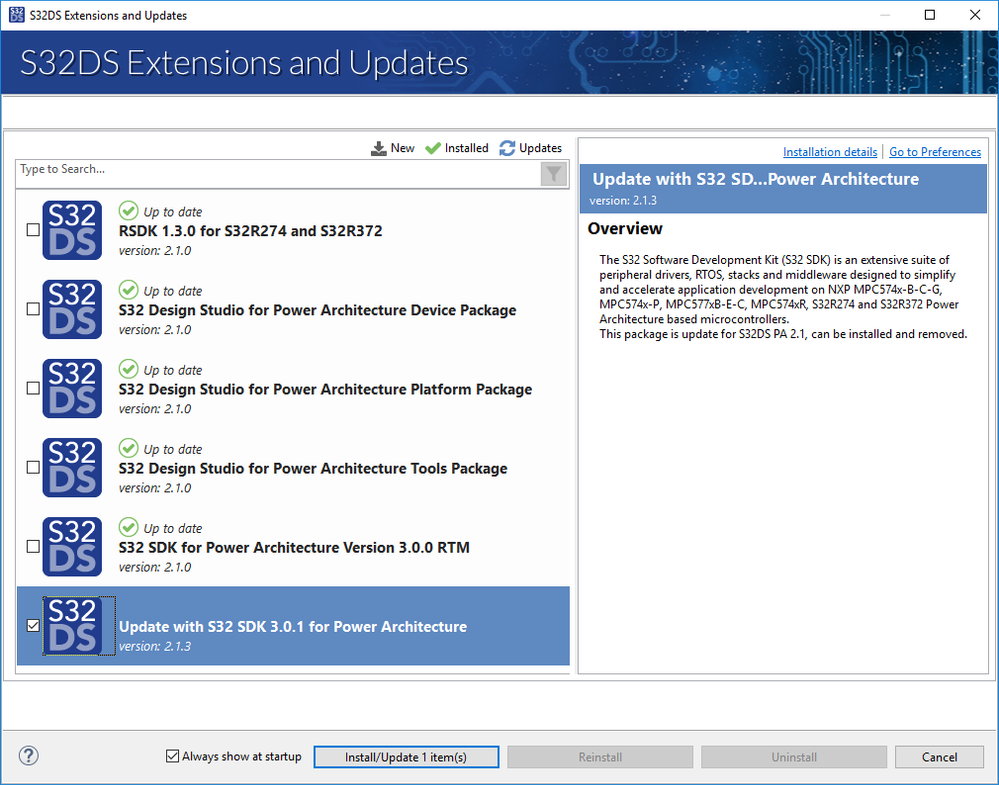The height and width of the screenshot is (785, 999).
Task: Click the S32DS title bar app icon
Action: click(17, 15)
